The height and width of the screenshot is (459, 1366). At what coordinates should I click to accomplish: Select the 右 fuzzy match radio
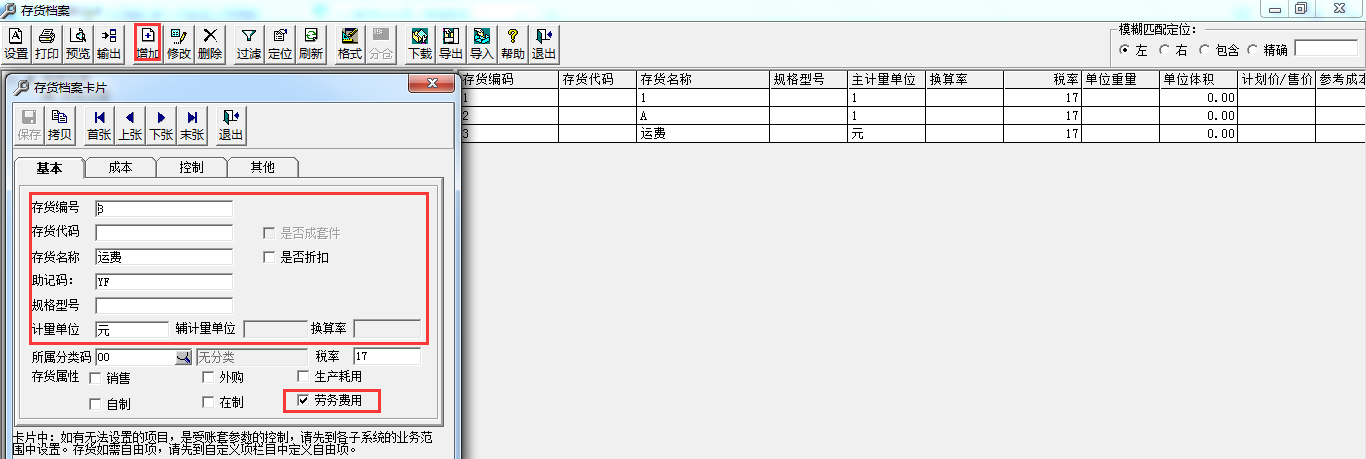point(1164,49)
